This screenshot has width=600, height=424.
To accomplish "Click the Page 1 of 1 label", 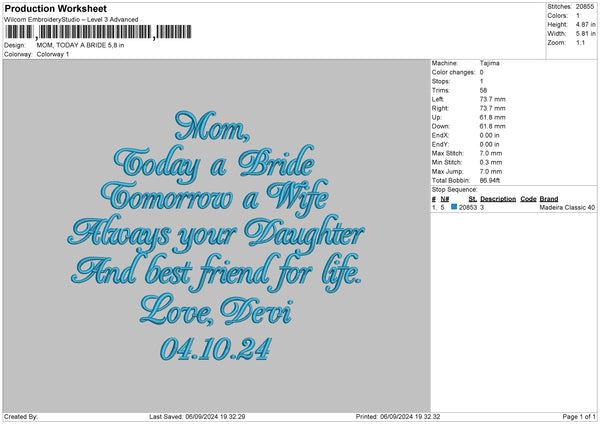I will coord(579,416).
